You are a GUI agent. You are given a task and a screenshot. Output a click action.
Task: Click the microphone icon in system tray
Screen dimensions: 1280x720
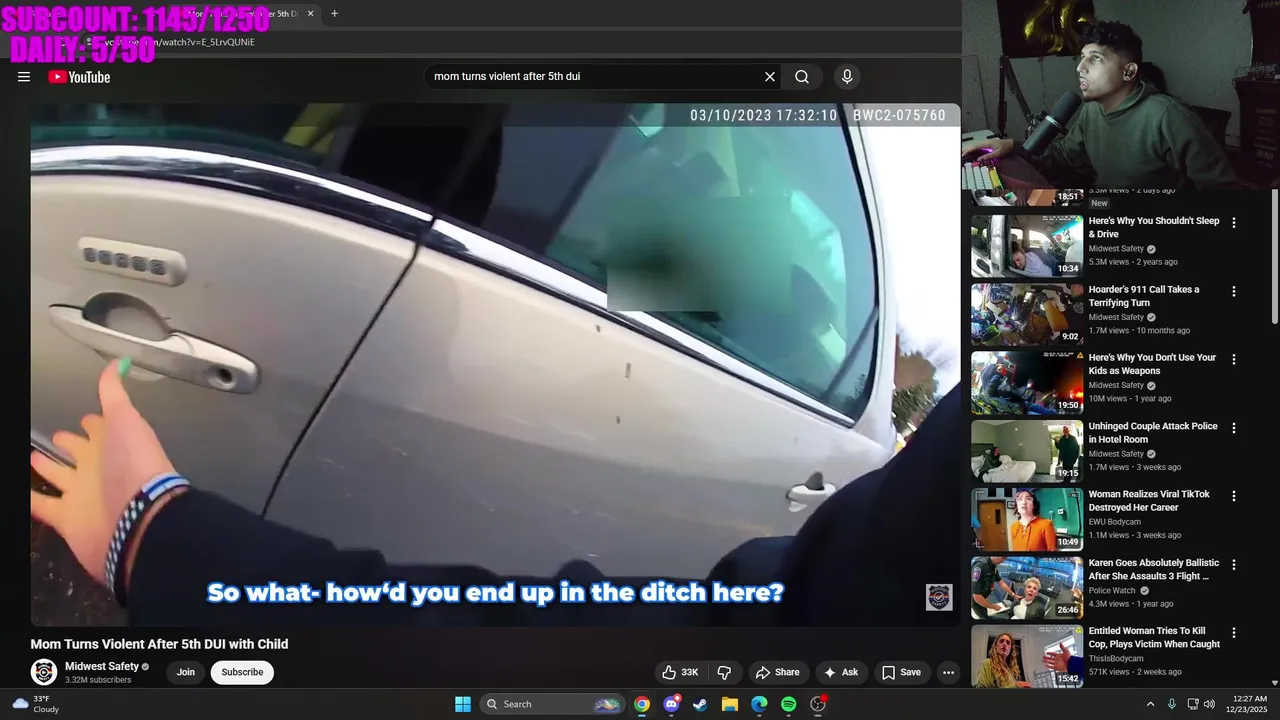[1172, 704]
